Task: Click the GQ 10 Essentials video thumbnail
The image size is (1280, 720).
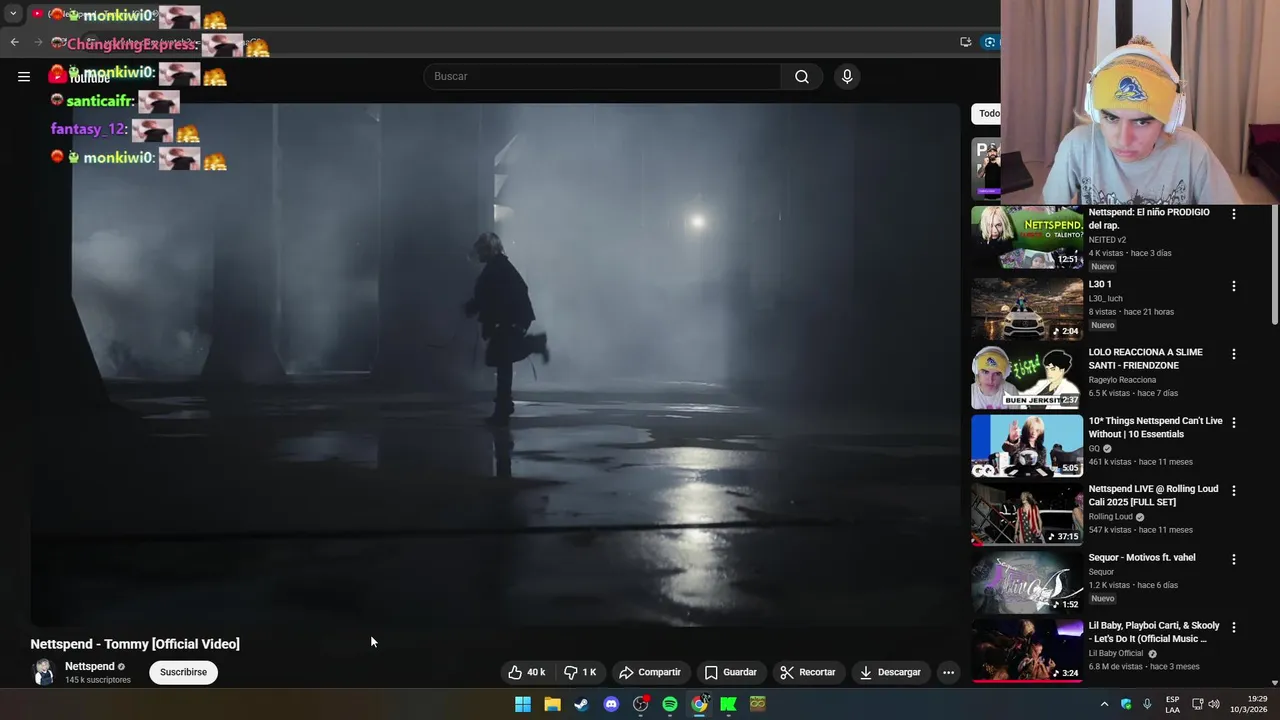Action: pyautogui.click(x=1027, y=446)
